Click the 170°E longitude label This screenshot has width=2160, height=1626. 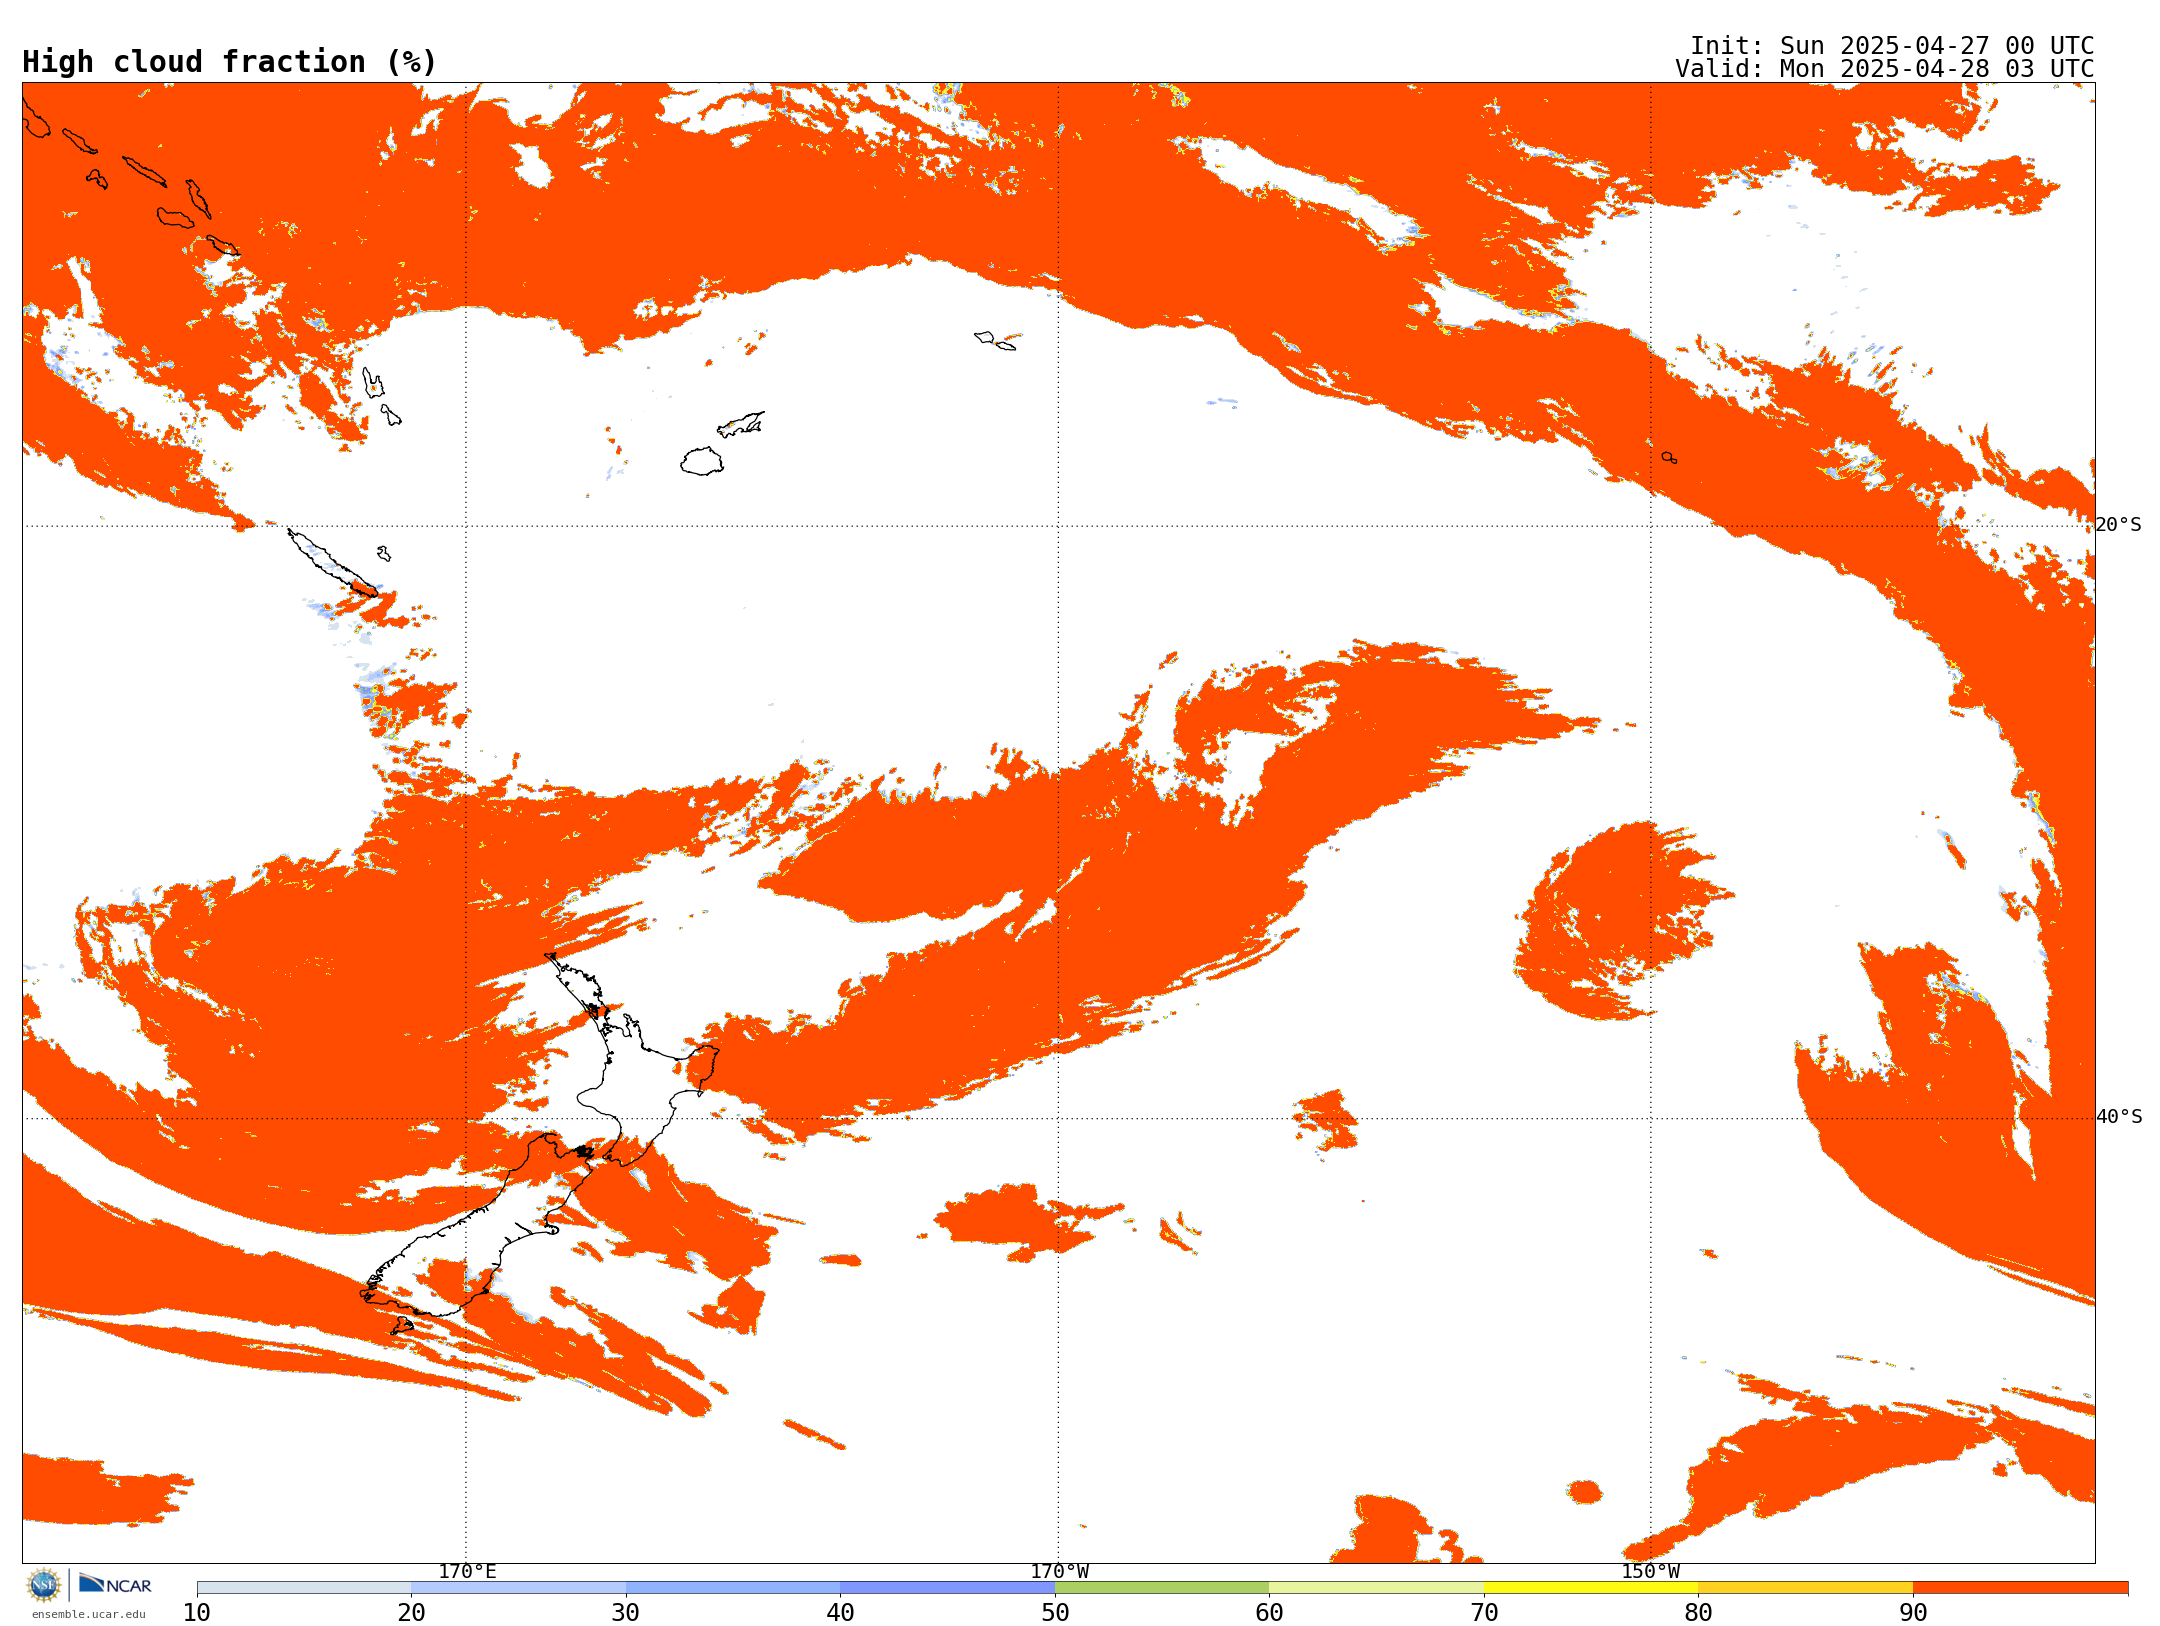(x=467, y=1571)
